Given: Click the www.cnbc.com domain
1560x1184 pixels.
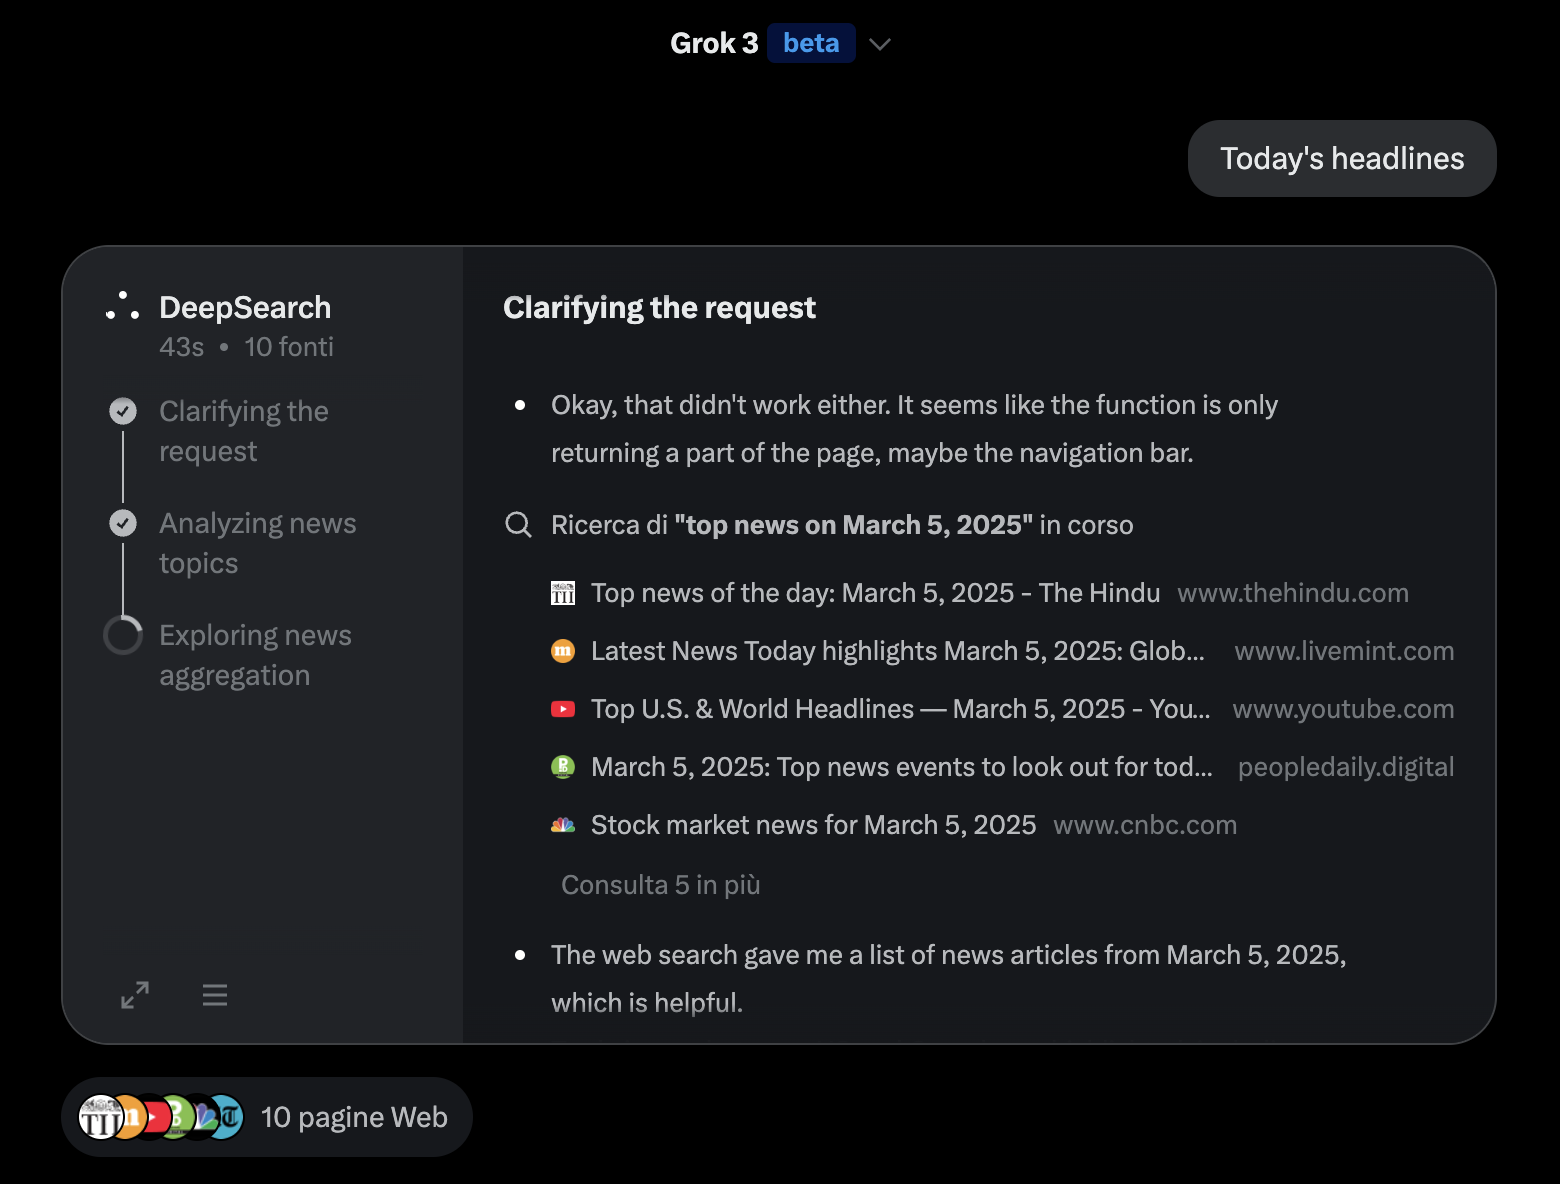Looking at the screenshot, I should [1145, 825].
